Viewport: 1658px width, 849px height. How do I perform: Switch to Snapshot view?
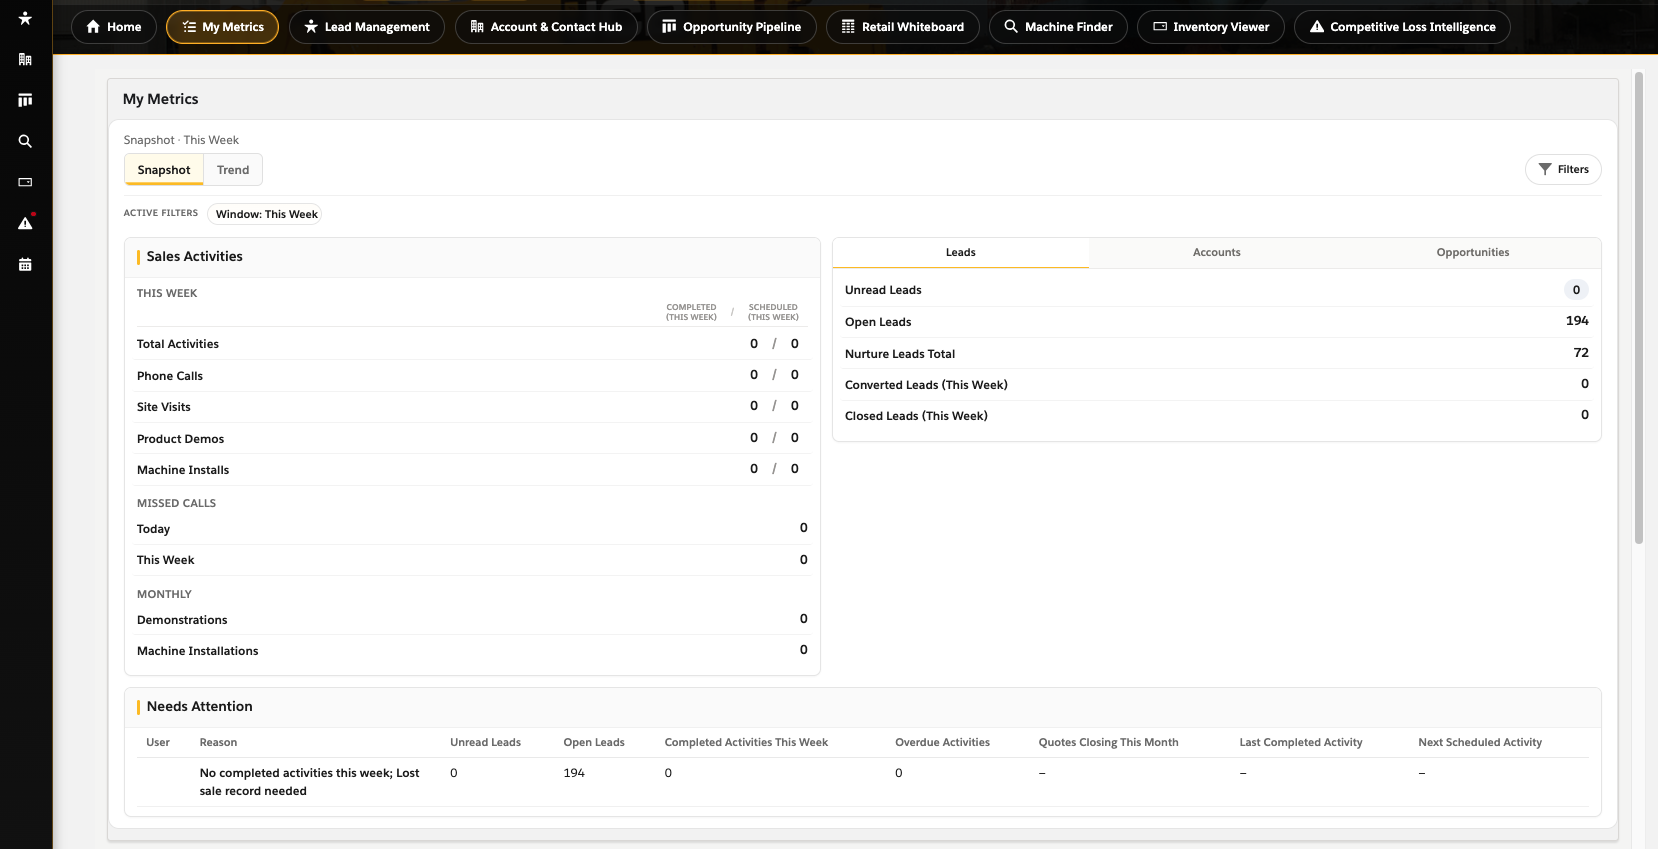pyautogui.click(x=164, y=170)
